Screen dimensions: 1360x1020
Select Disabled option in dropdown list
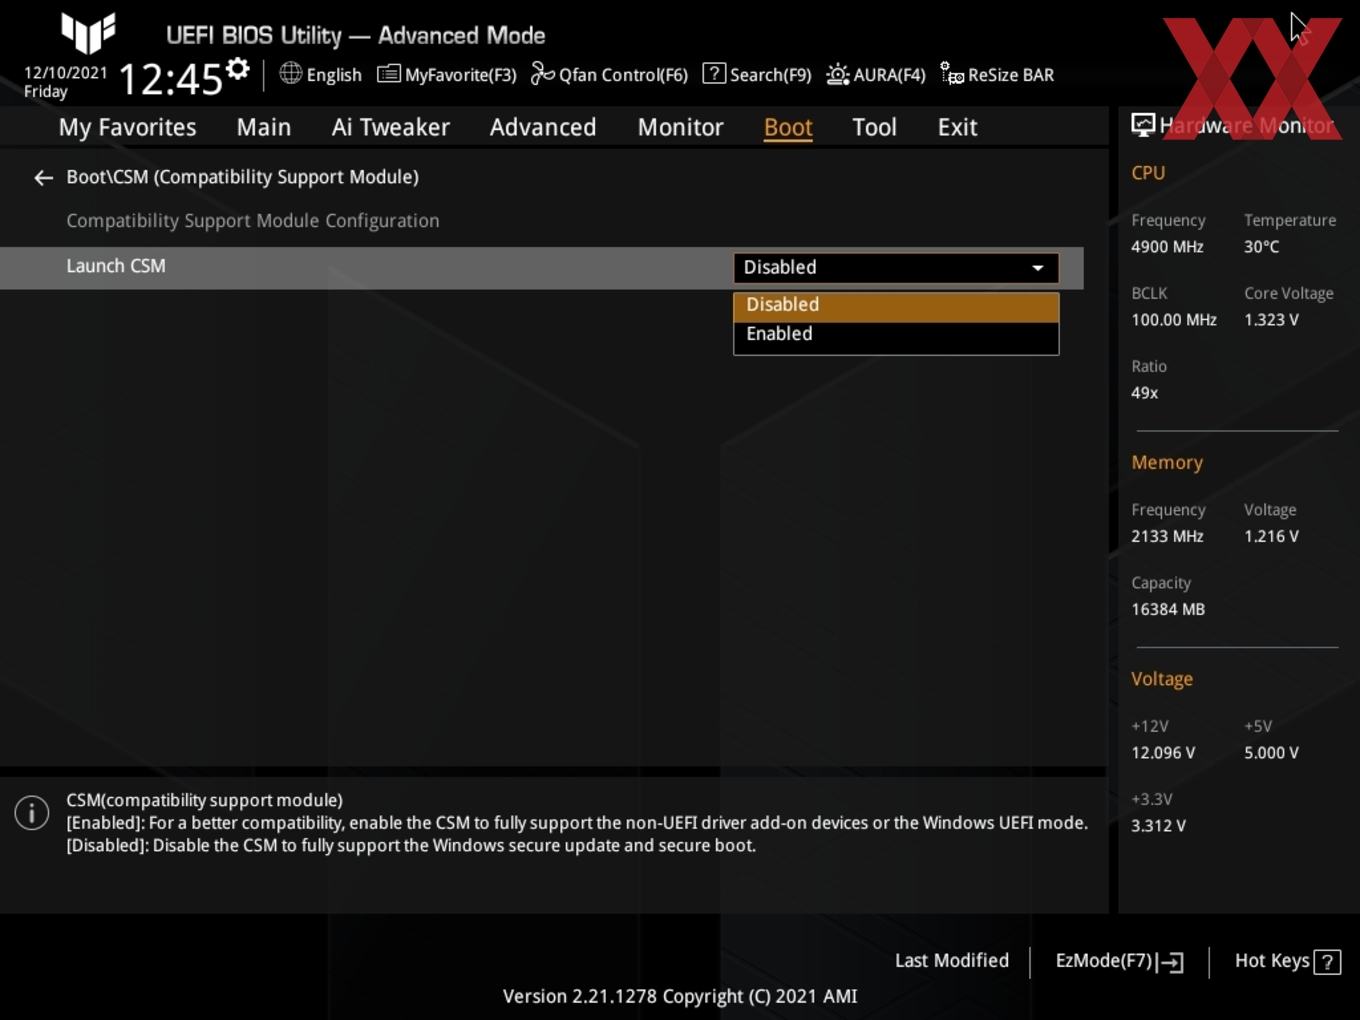(896, 305)
